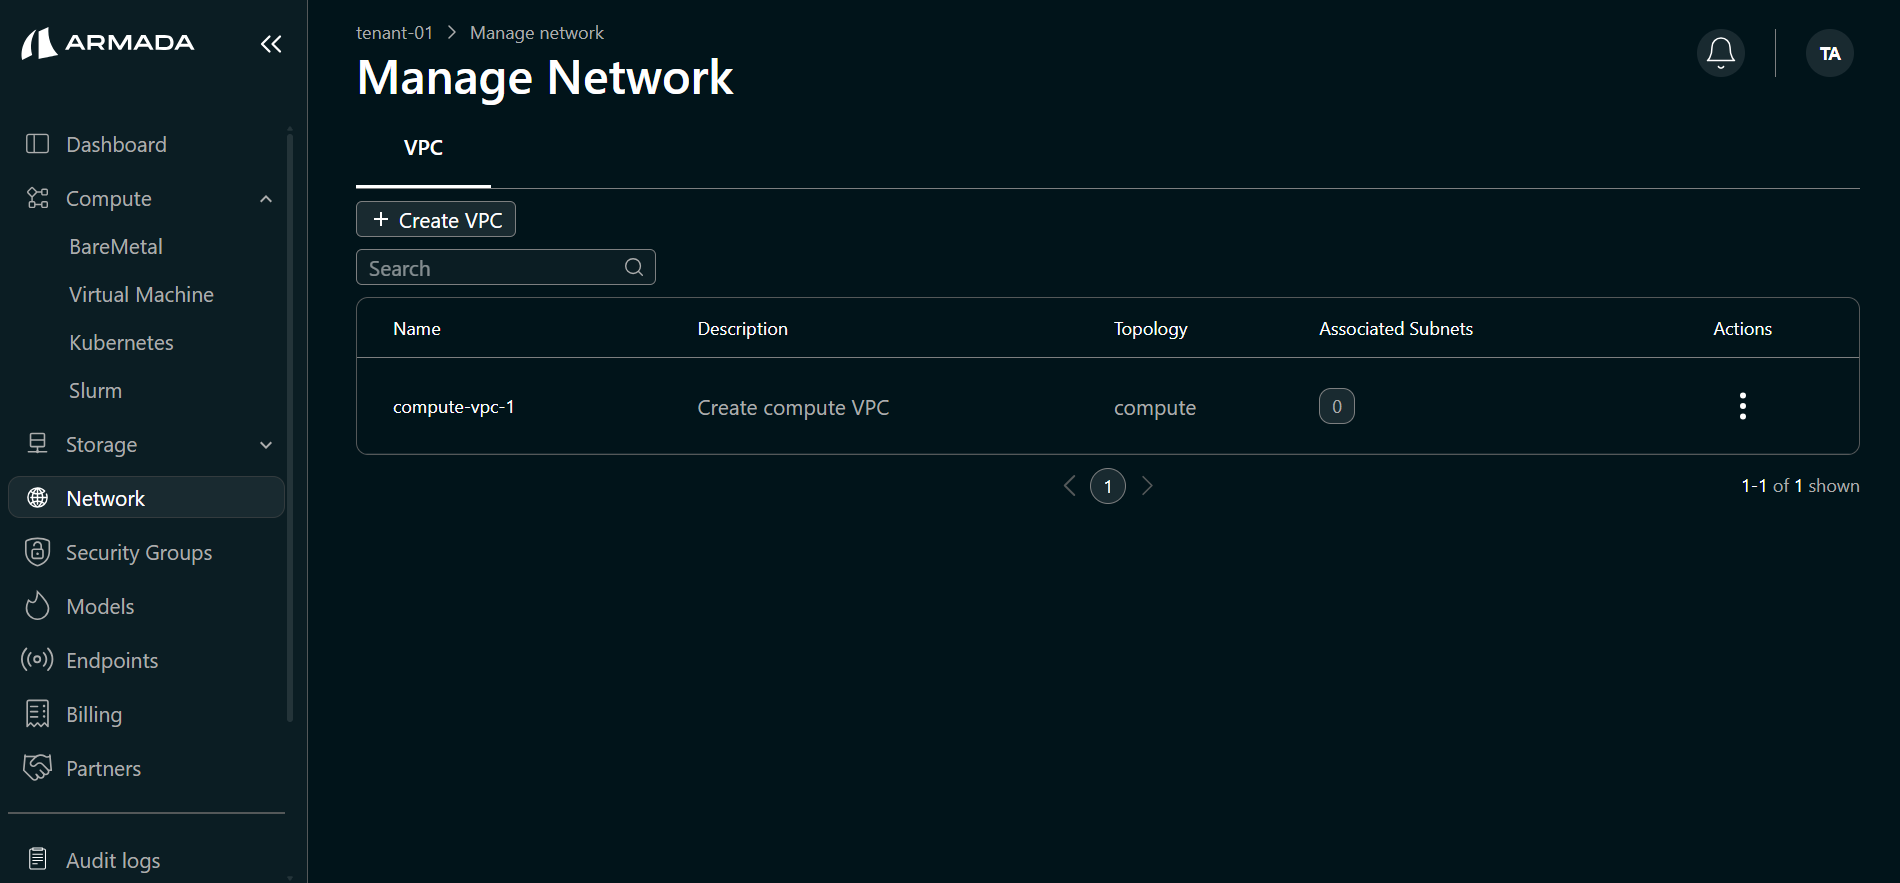The height and width of the screenshot is (883, 1900).
Task: Open BareMetal under Compute
Action: pos(116,247)
